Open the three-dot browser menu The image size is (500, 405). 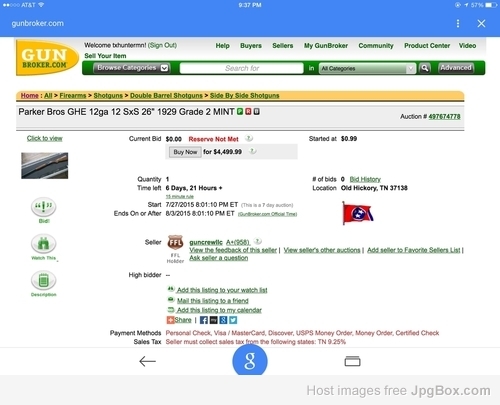click(x=458, y=23)
